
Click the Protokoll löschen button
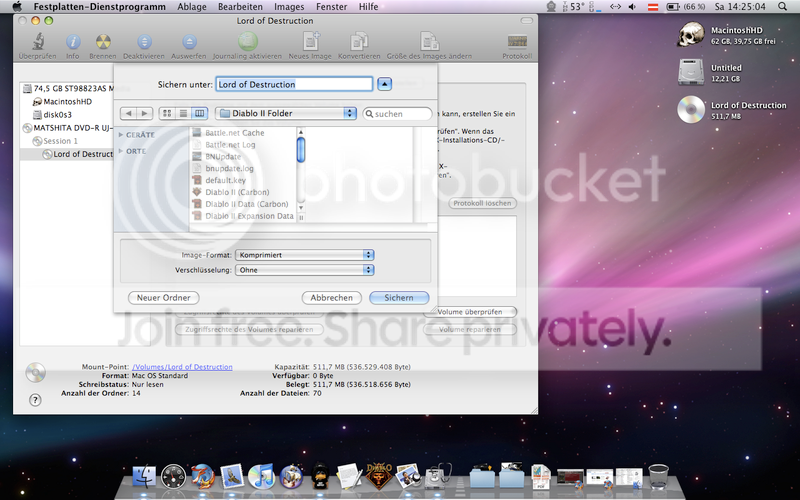coord(482,203)
